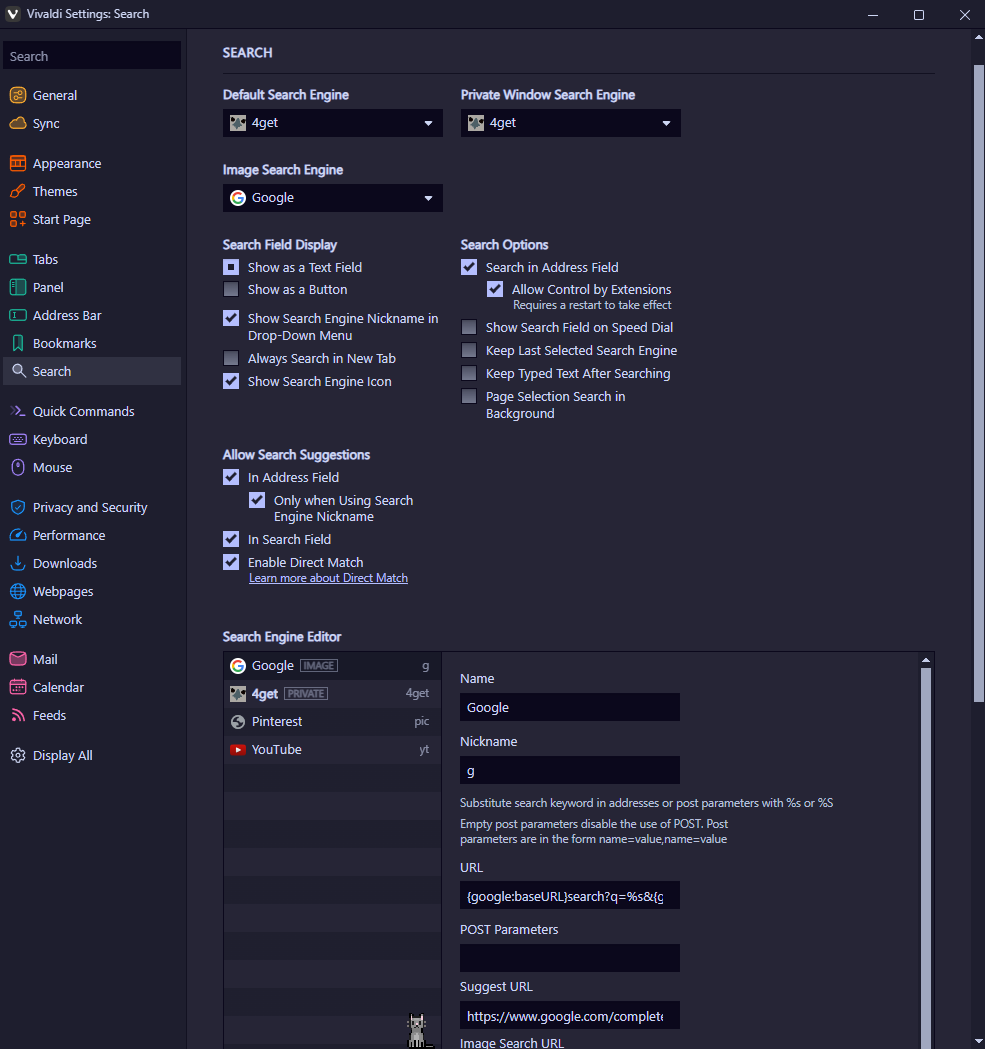The width and height of the screenshot is (985, 1049).
Task: Expand the Private Window Search Engine dropdown
Action: (570, 123)
